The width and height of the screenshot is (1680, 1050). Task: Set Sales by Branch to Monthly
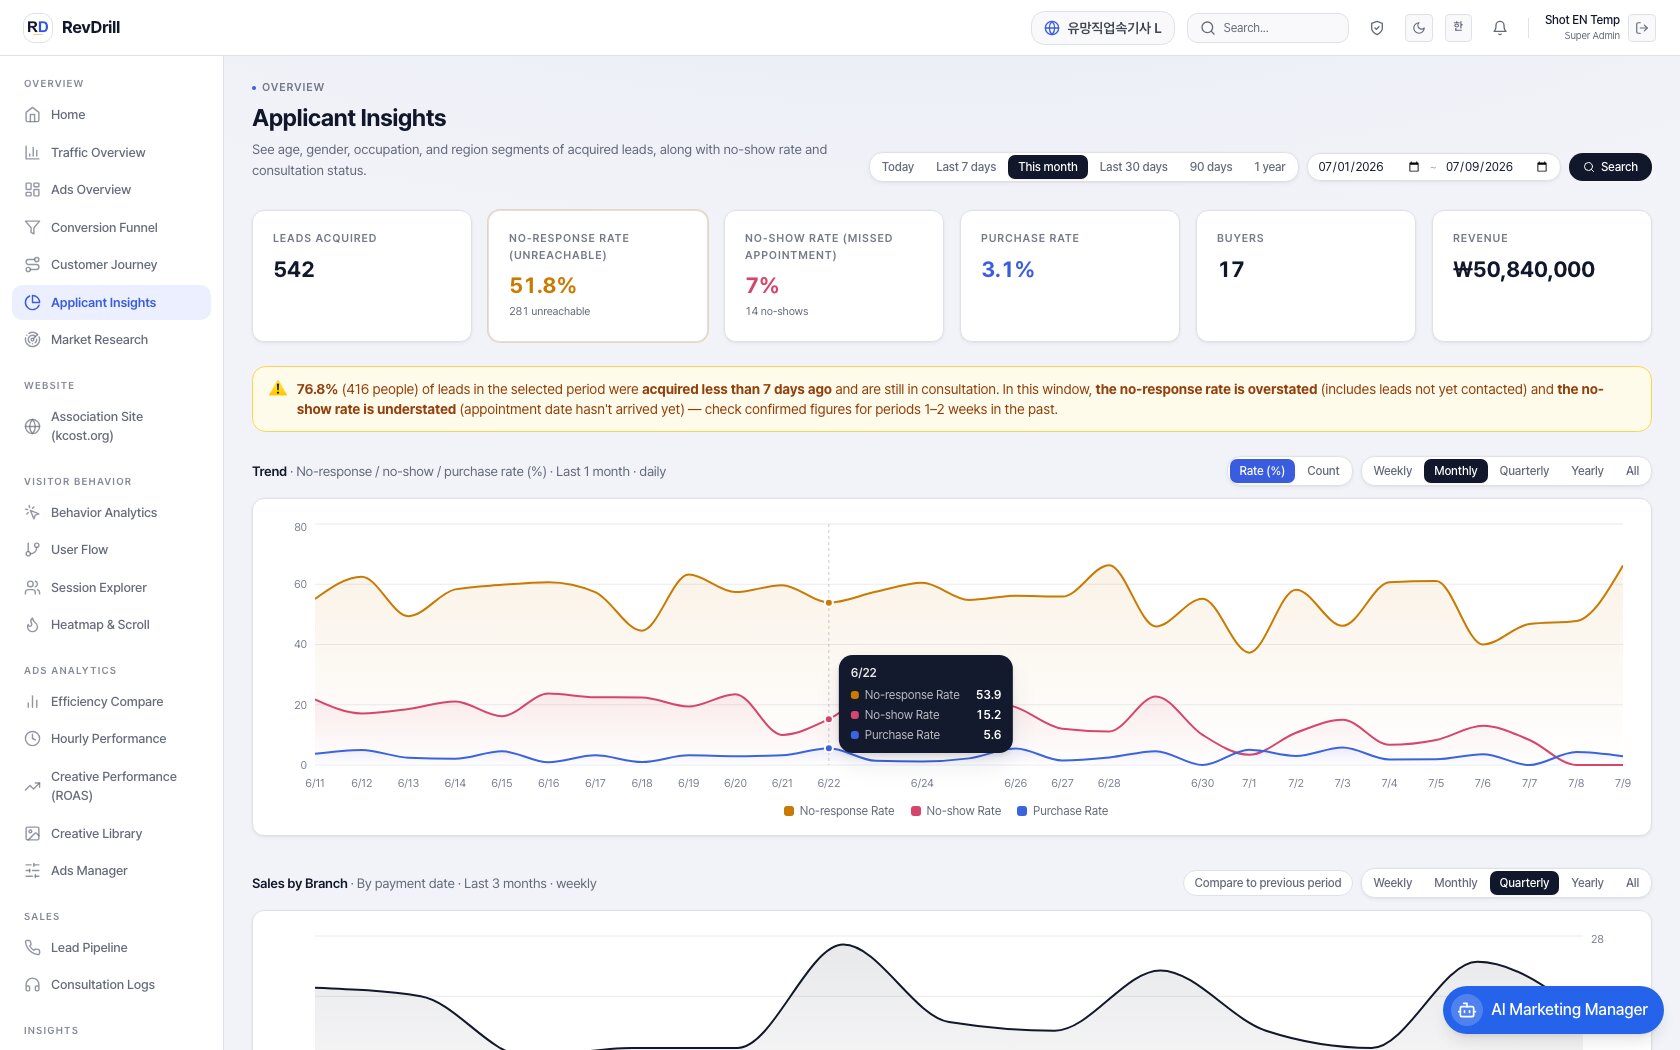(1456, 883)
